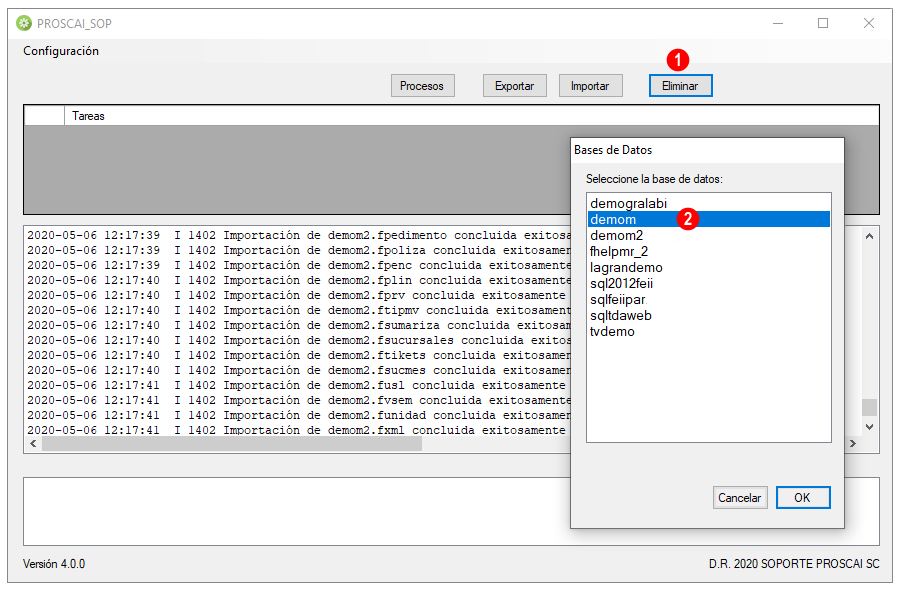Click the Importar button
This screenshot has width=902, height=593.
coord(590,86)
